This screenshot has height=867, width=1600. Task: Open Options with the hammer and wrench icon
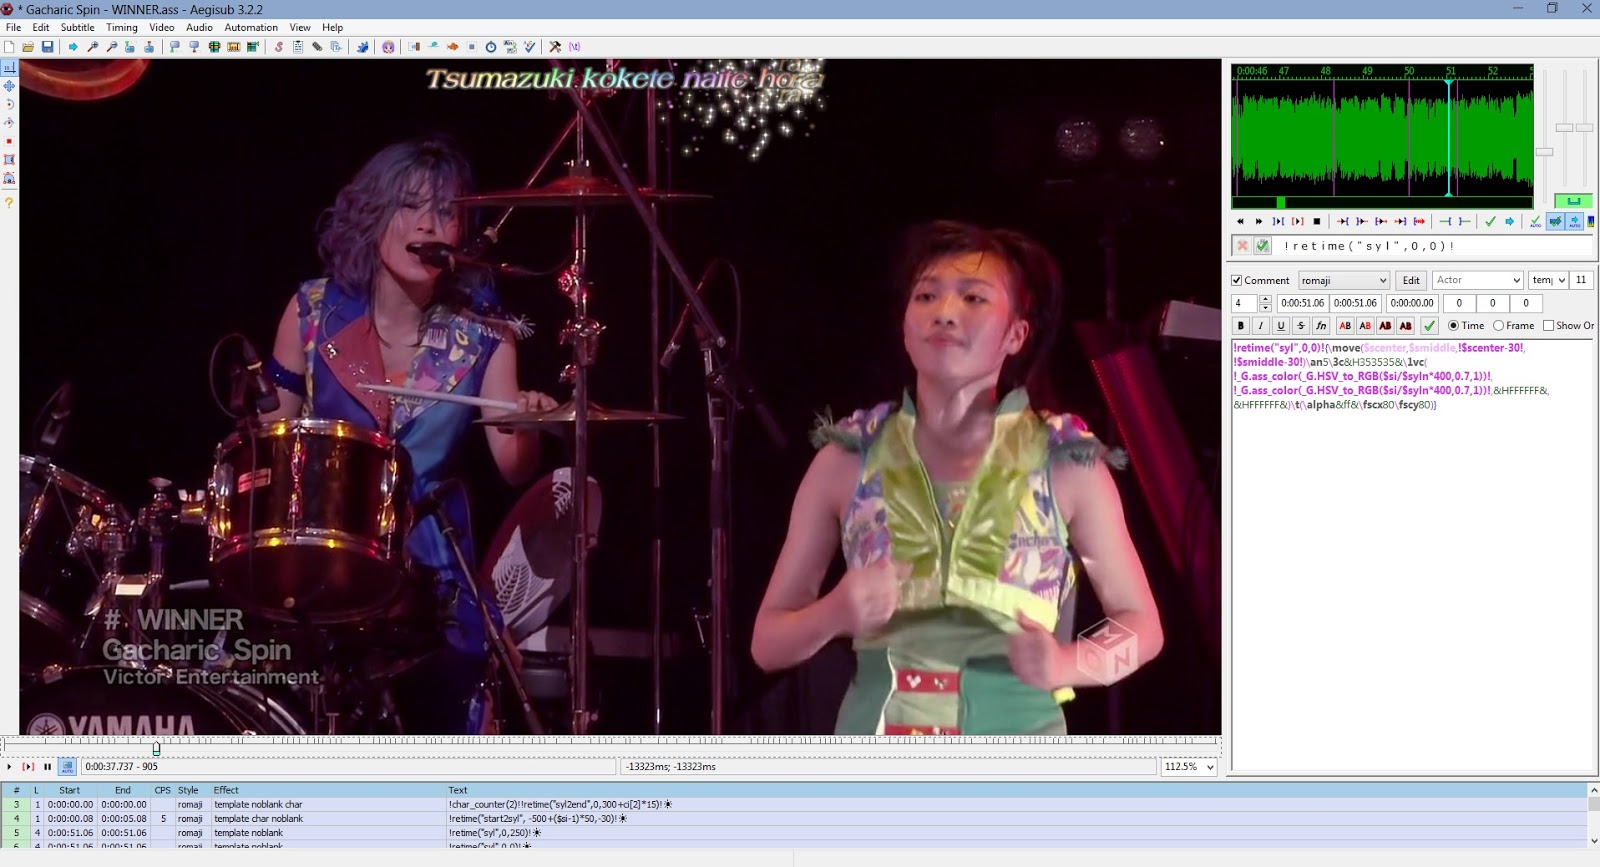pyautogui.click(x=555, y=47)
